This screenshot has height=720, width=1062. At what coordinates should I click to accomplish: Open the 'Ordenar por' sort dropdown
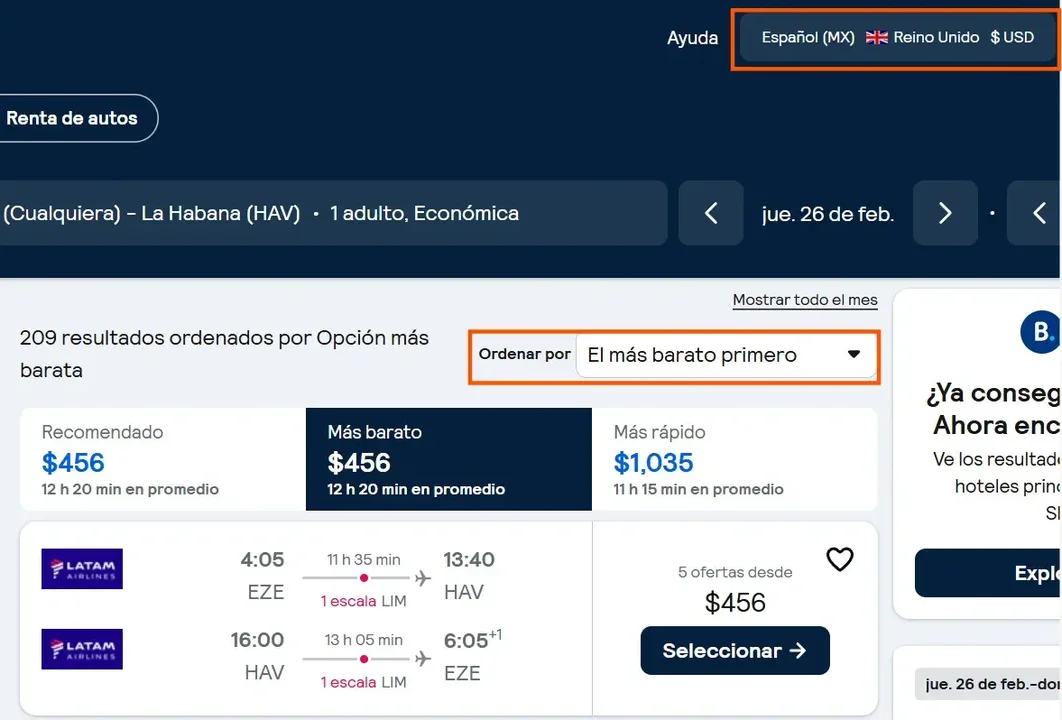coord(726,355)
